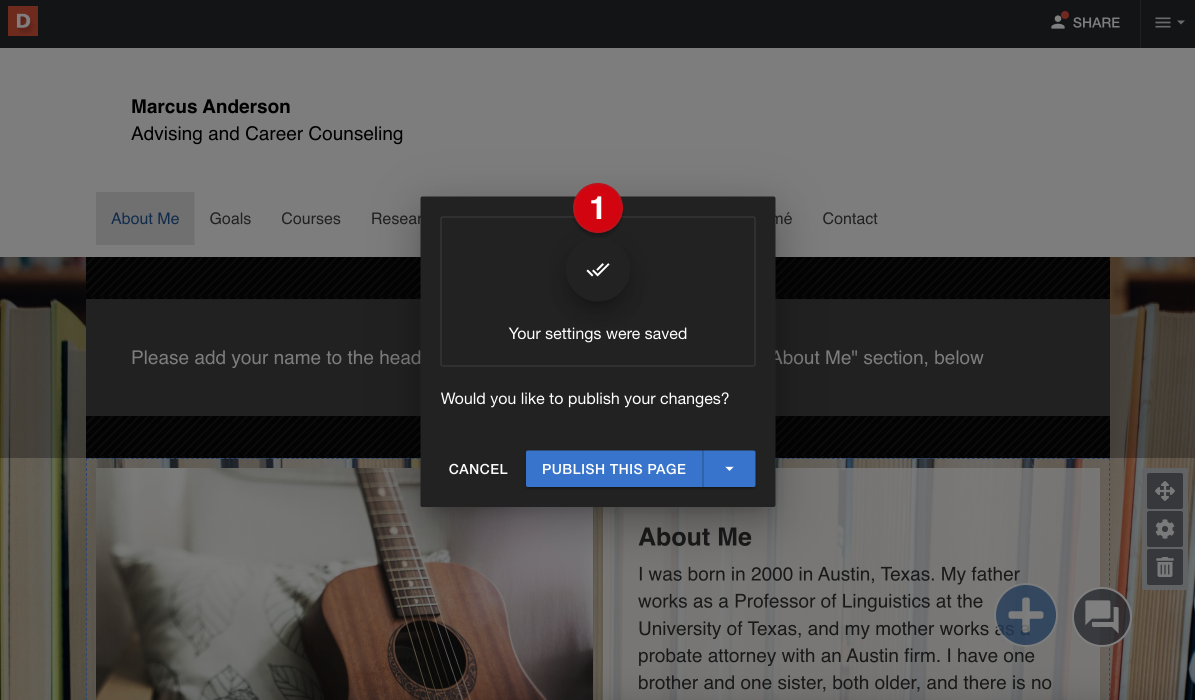
Task: Click the move section arrows icon
Action: coord(1165,490)
